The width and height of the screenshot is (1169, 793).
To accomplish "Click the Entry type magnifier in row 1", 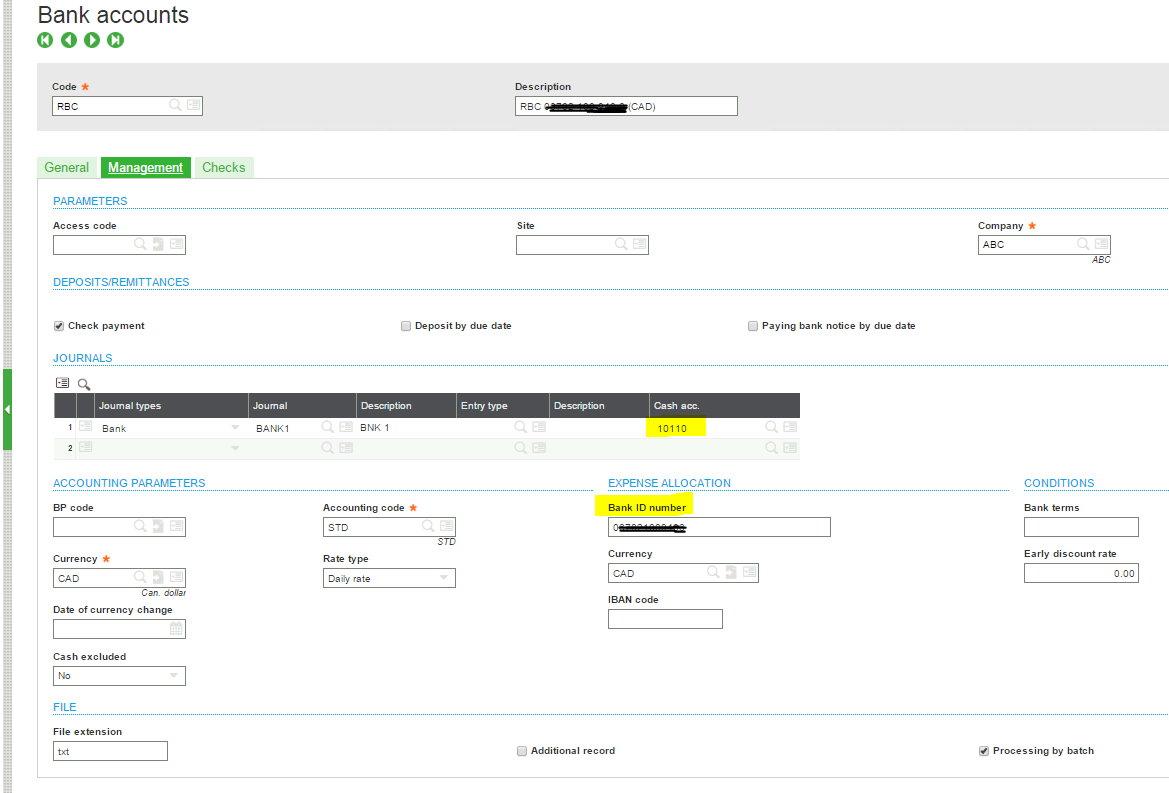I will point(520,427).
